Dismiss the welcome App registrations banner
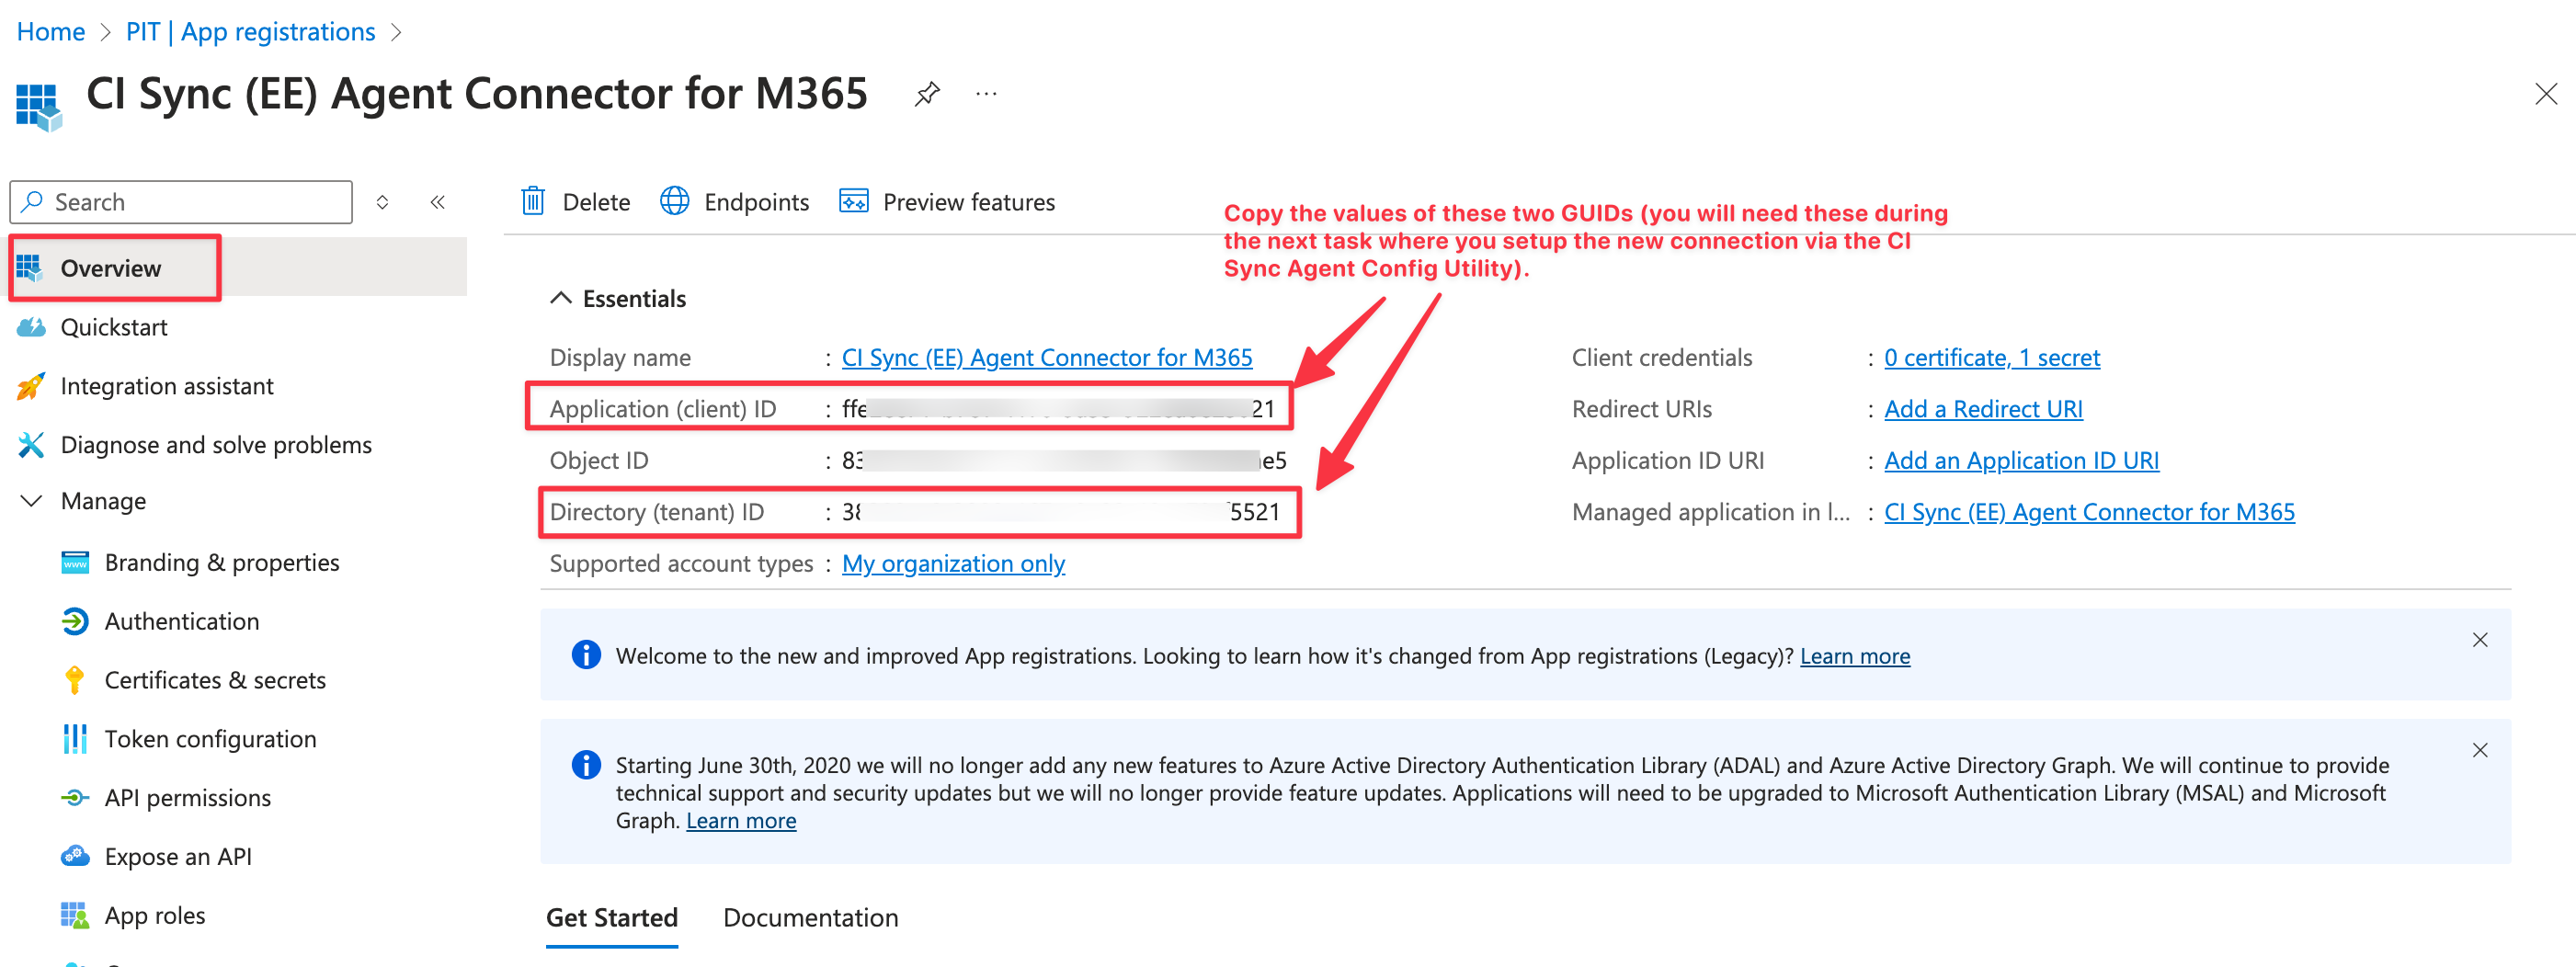The width and height of the screenshot is (2576, 967). 2480,640
